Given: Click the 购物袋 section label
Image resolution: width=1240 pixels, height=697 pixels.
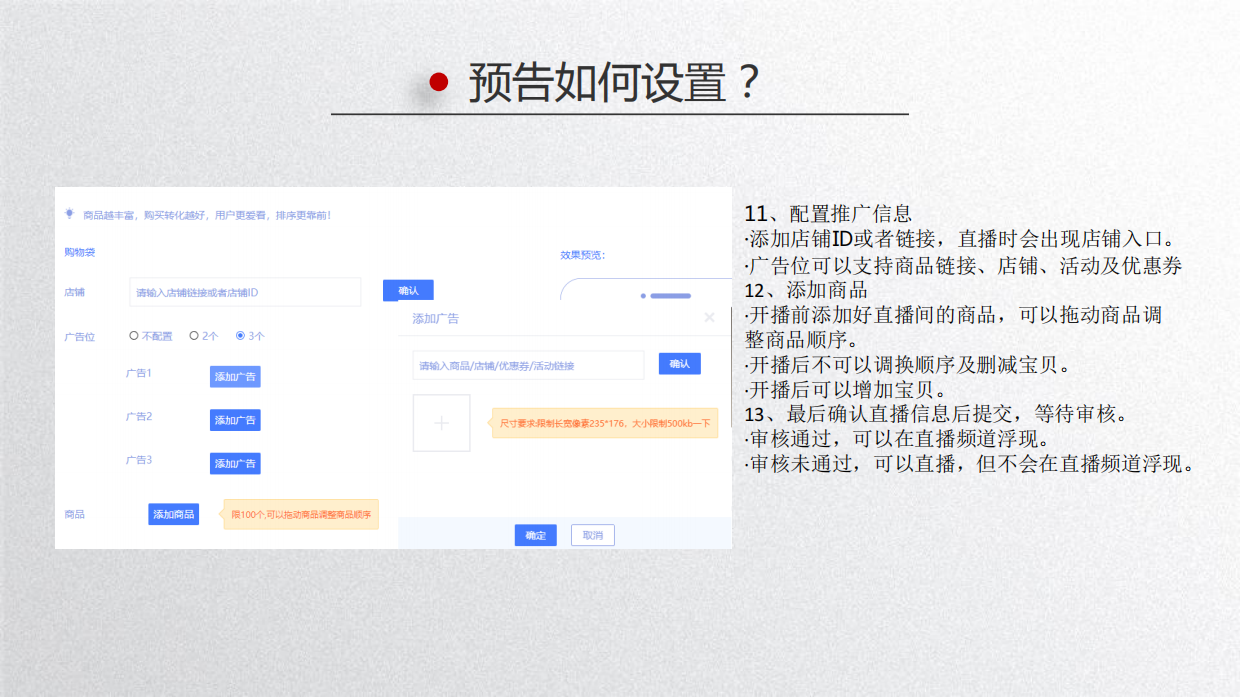Looking at the screenshot, I should click(x=79, y=252).
